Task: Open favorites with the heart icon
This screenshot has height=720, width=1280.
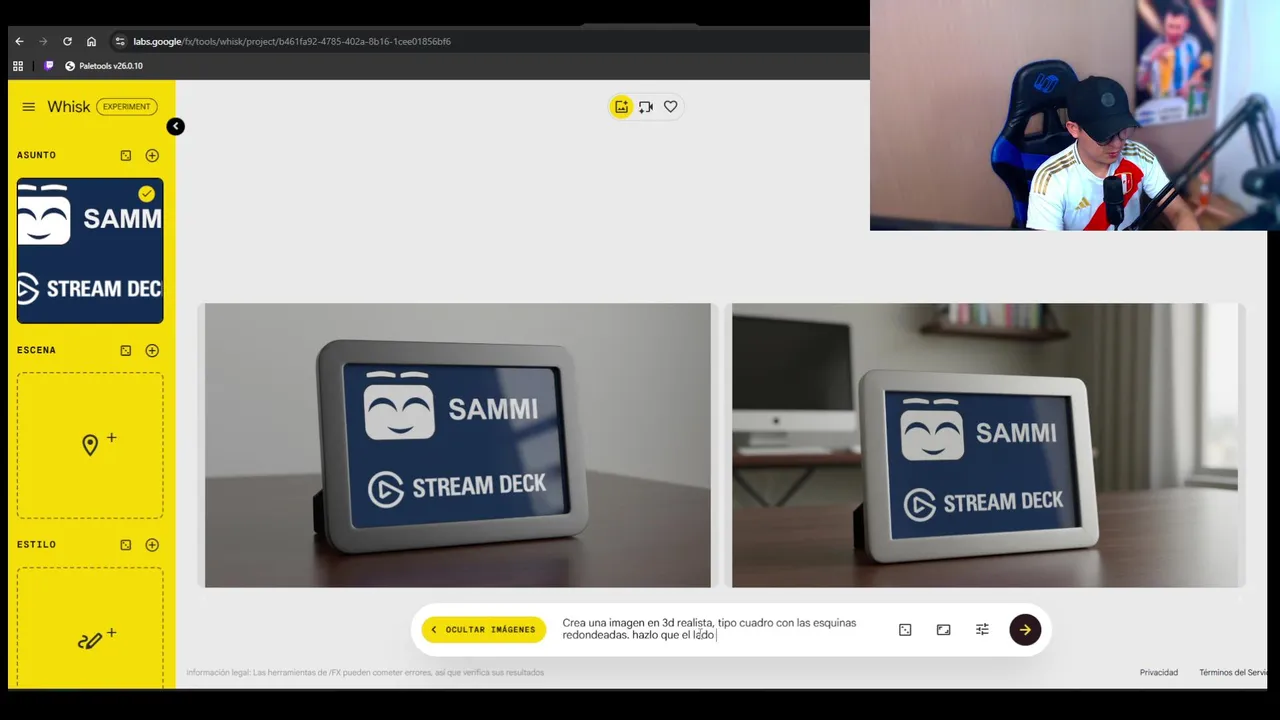Action: tap(670, 106)
